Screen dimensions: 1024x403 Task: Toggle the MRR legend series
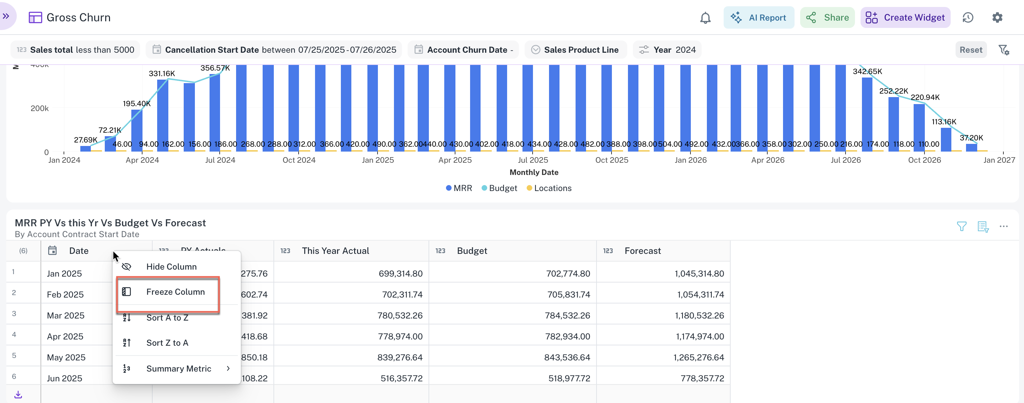point(459,188)
